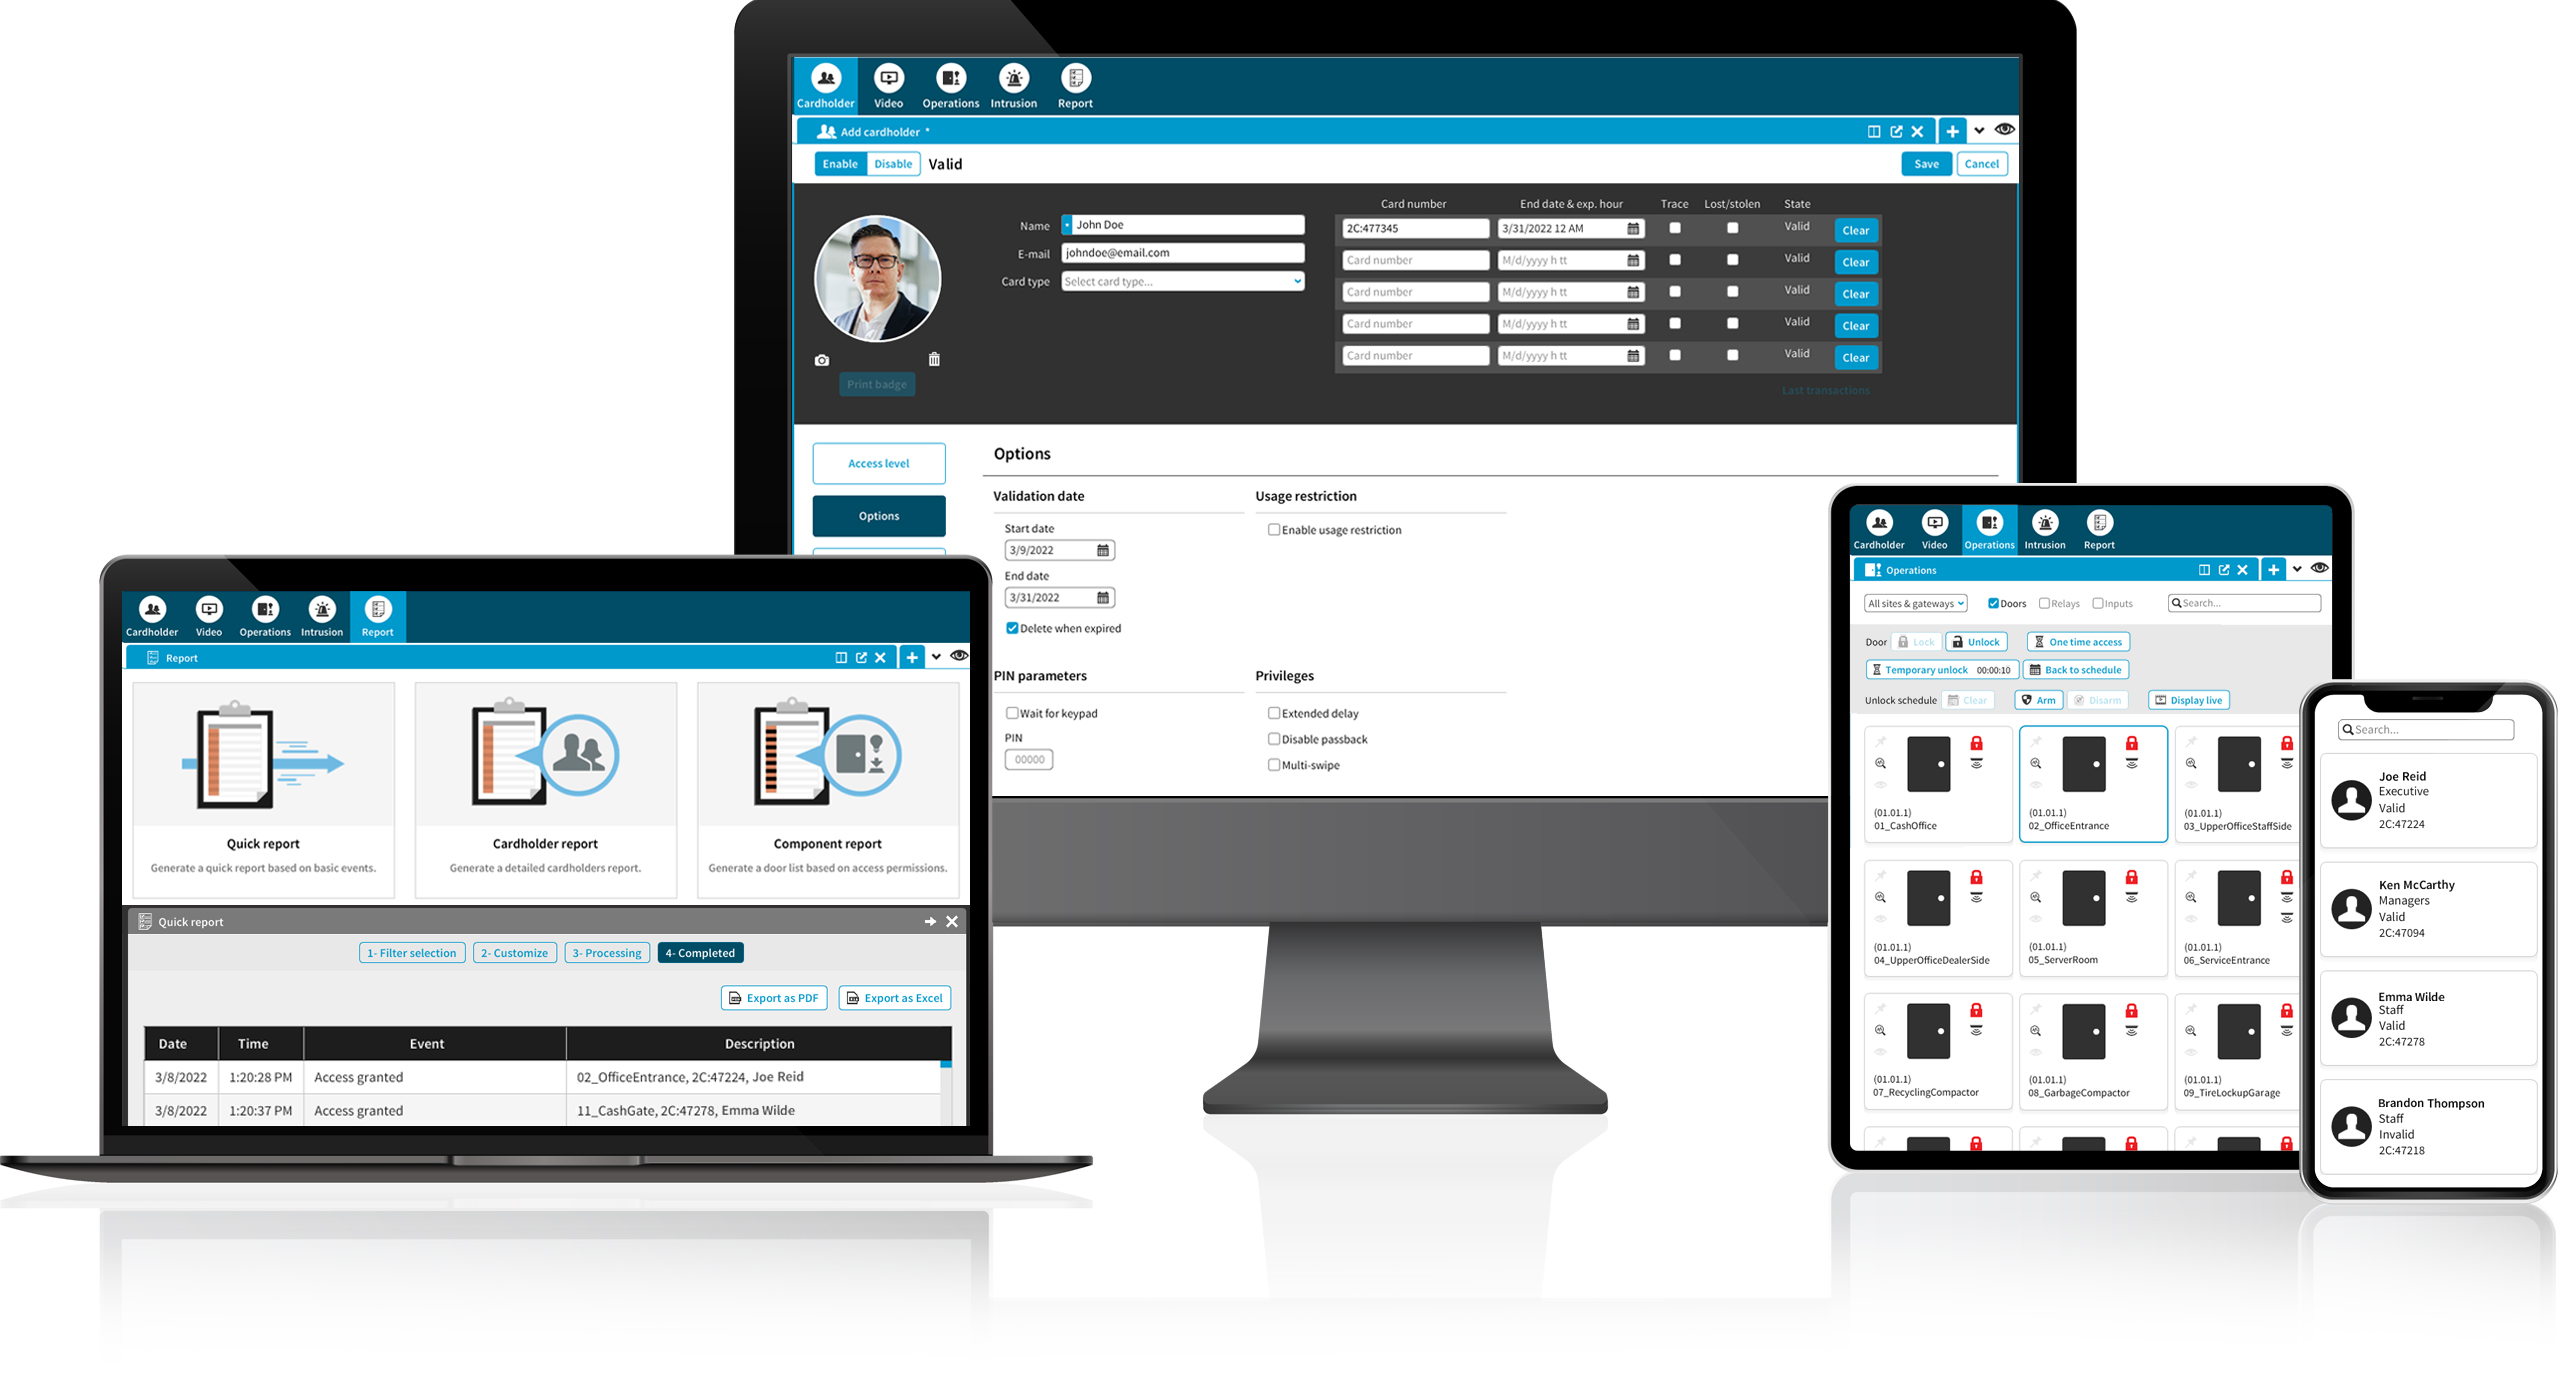Click the Unlock door icon
The width and height of the screenshot is (2560, 1396).
point(1987,641)
